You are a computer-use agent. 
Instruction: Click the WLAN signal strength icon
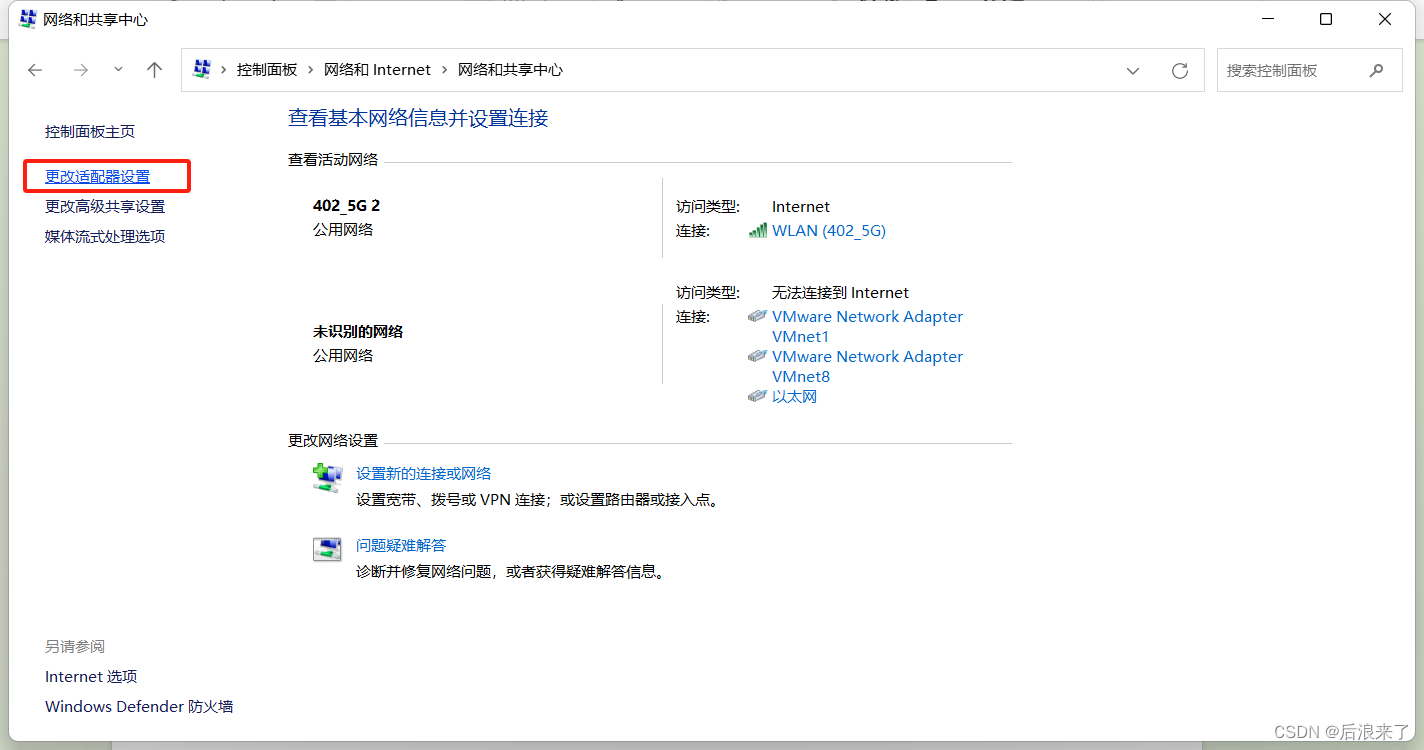[x=758, y=230]
